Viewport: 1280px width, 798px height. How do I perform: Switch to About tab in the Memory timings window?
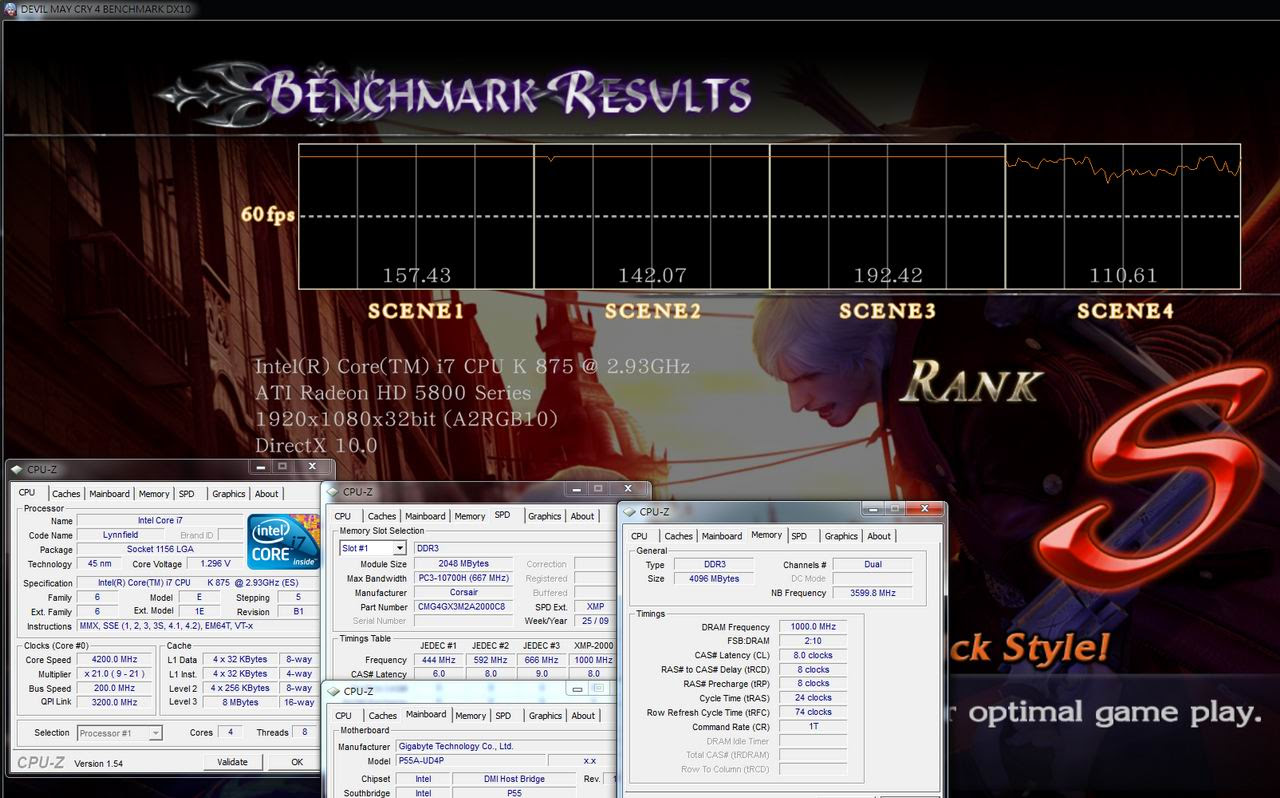pos(879,537)
